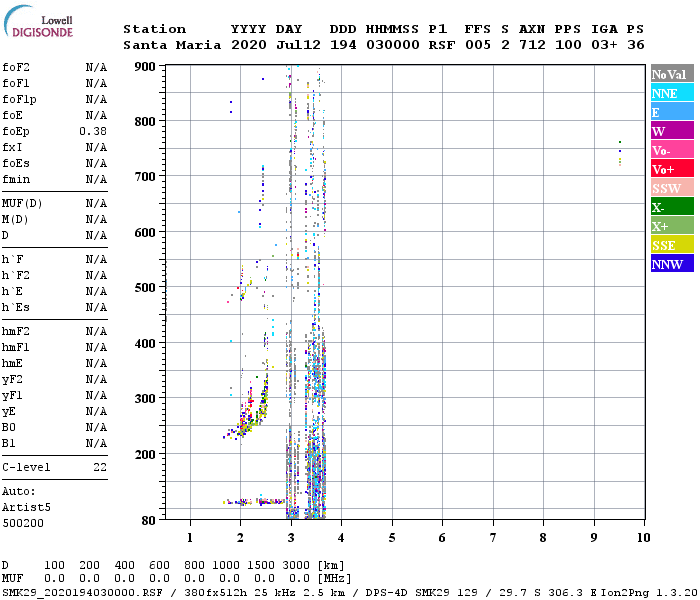Screen dimensions: 700x600
Task: Click the foEp value 0.38
Action: 93,131
